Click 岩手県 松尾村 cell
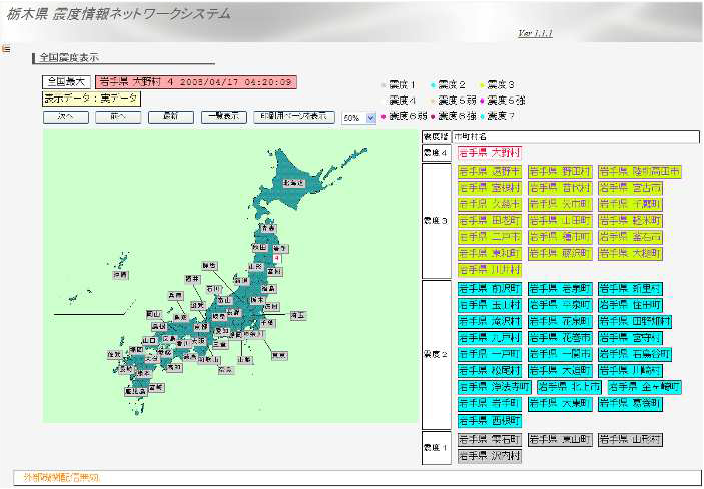This screenshot has height=489, width=704. [x=490, y=371]
